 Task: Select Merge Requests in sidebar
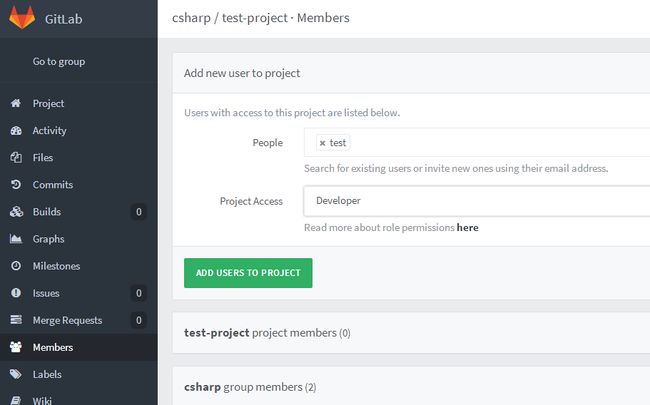[67, 320]
